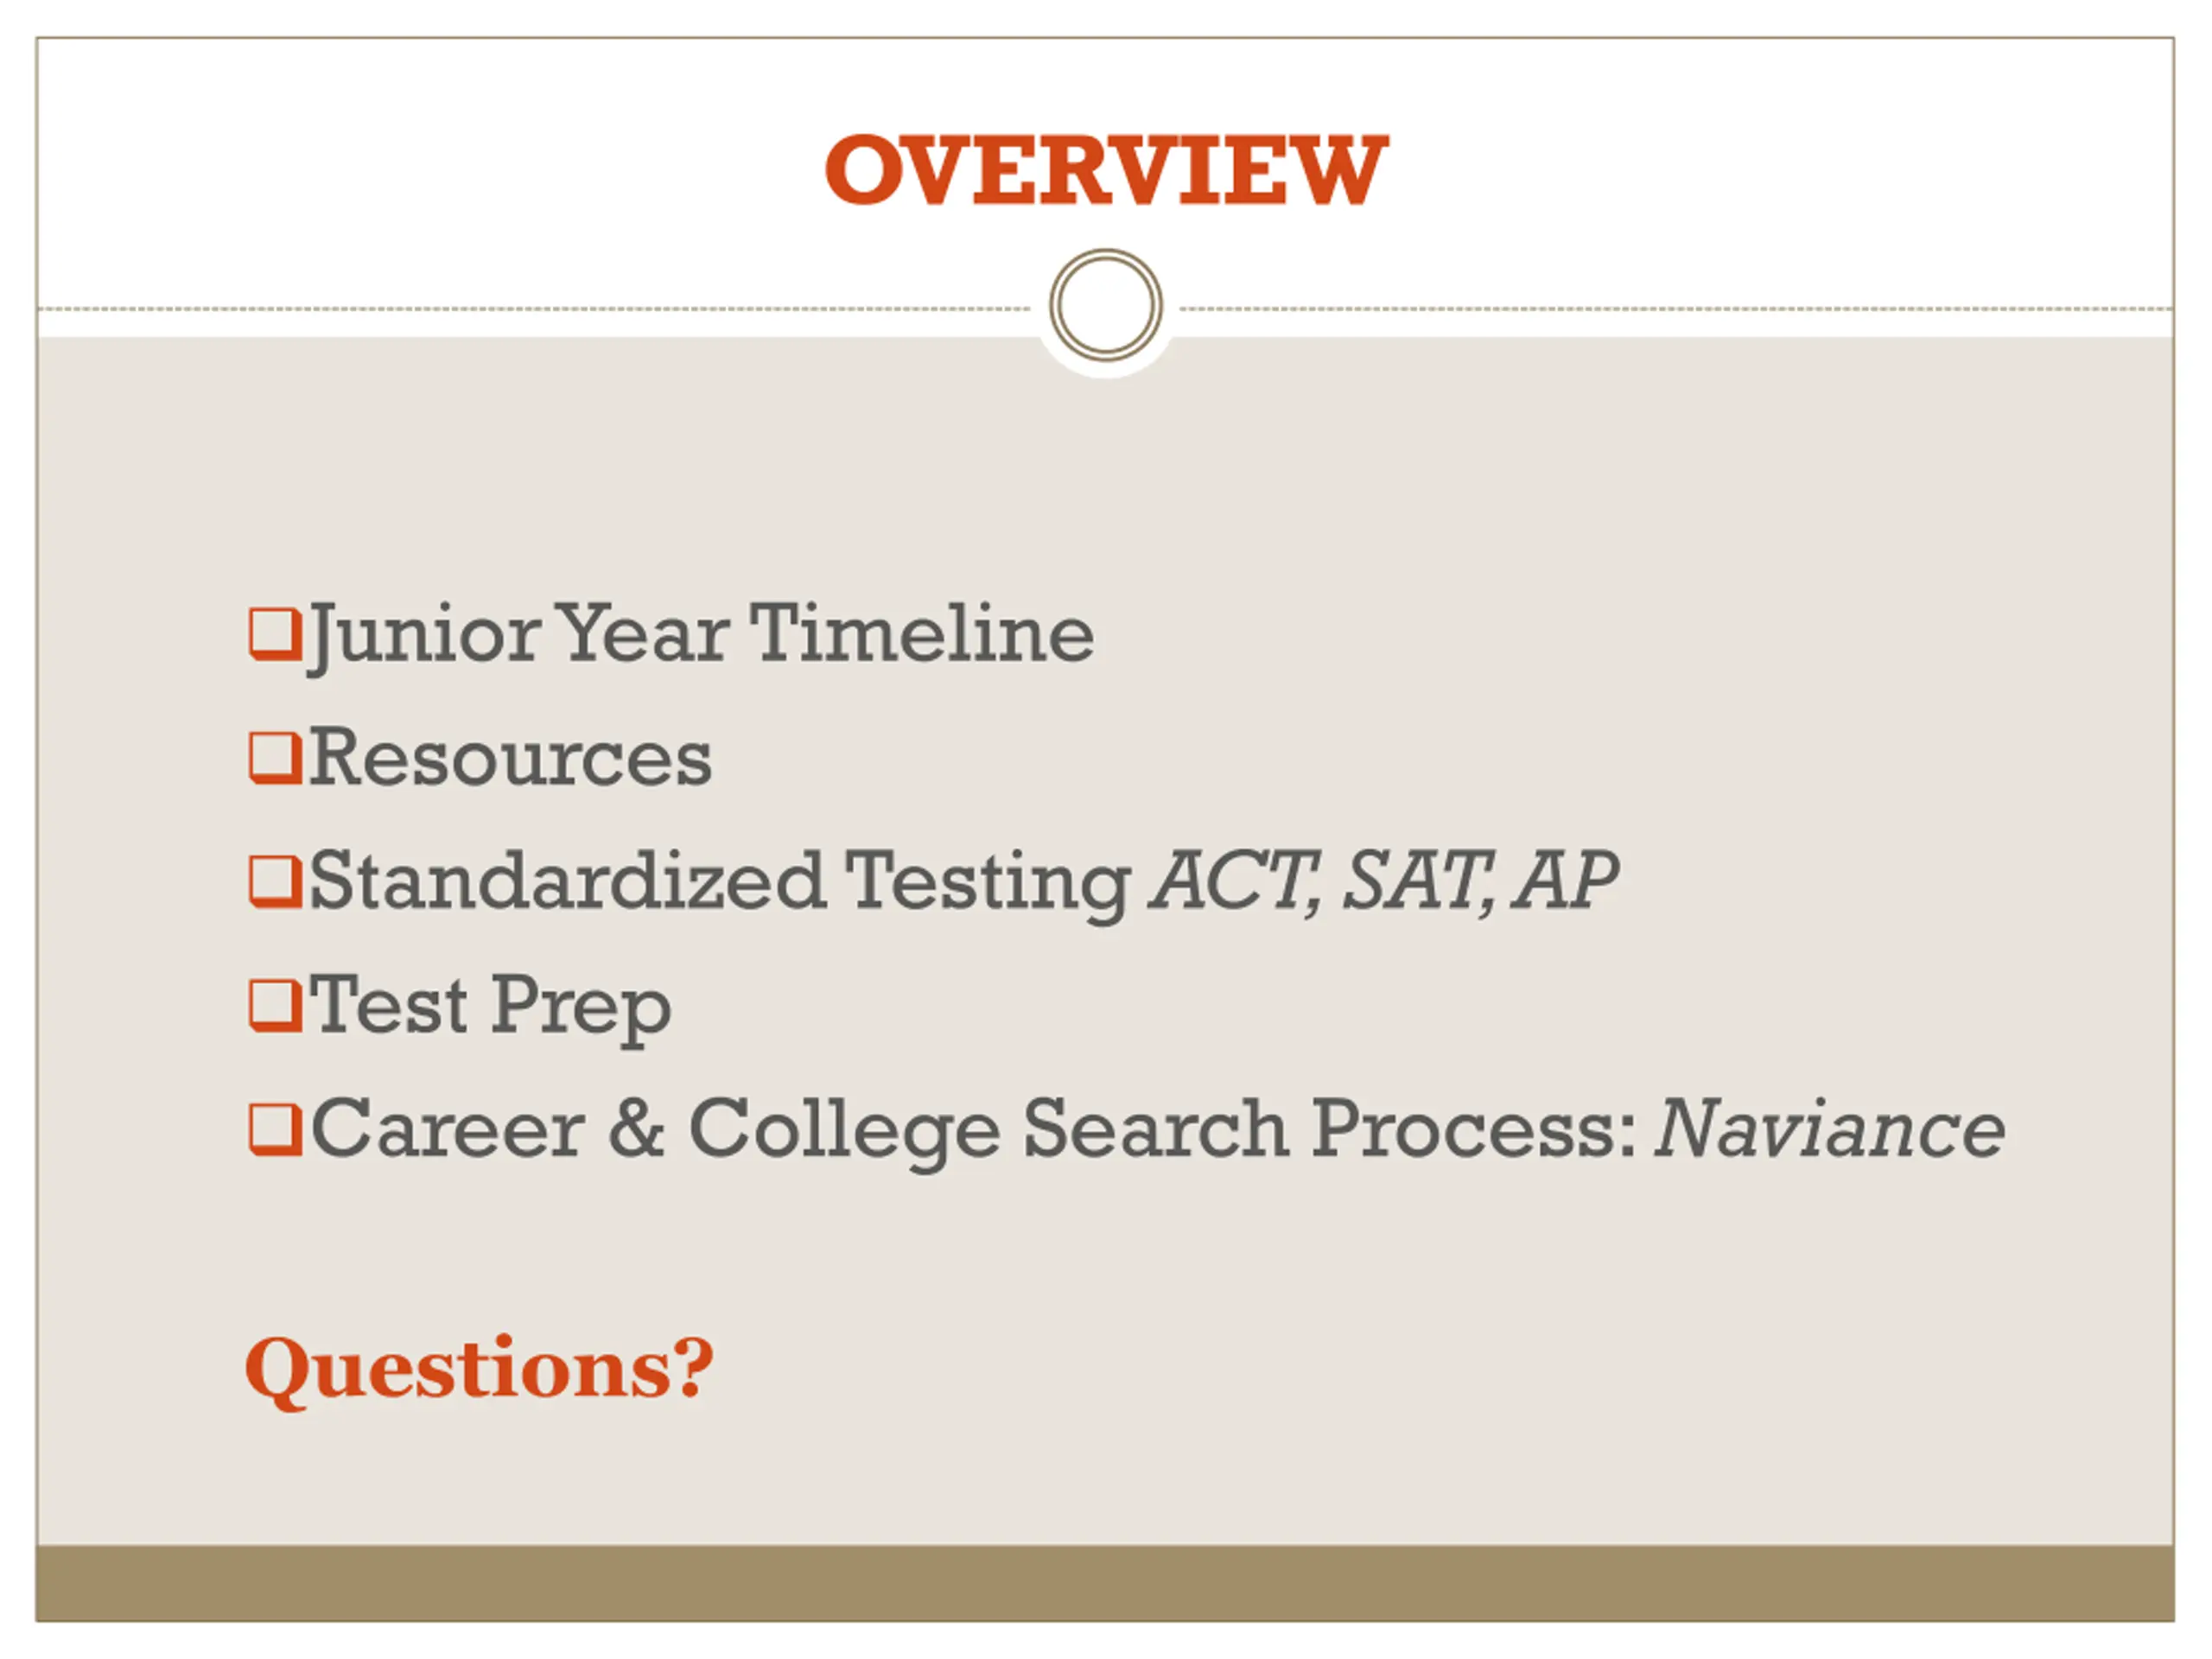
Task: Click the OVERVIEW slide title
Action: 1106,170
